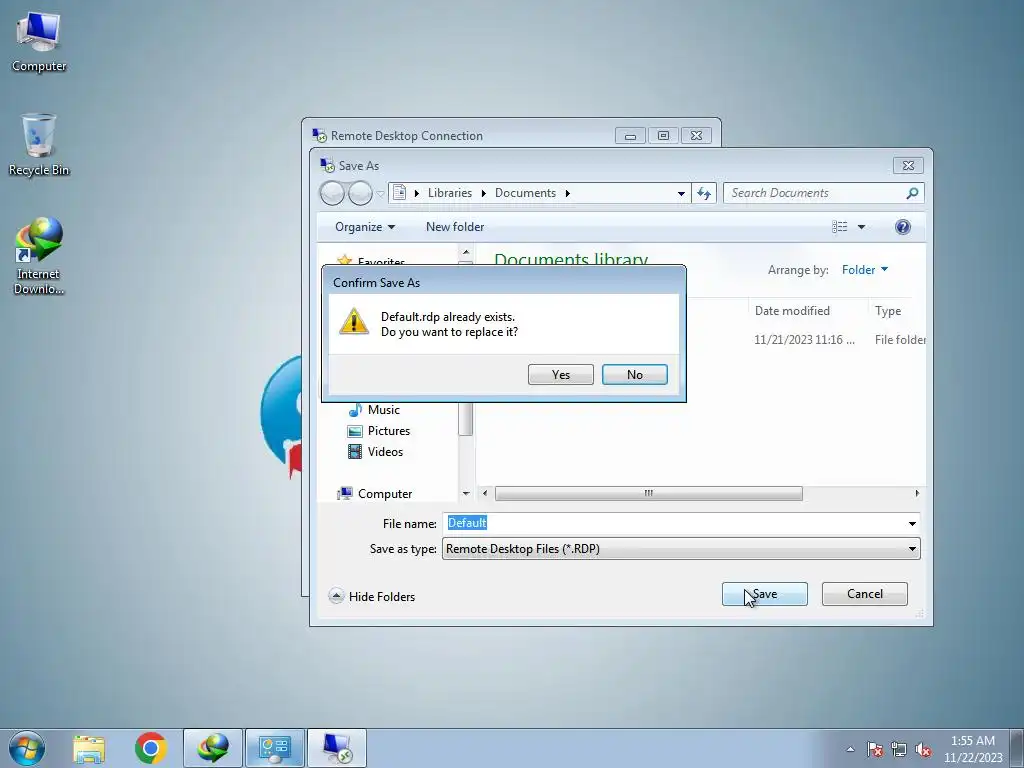The width and height of the screenshot is (1024, 768).
Task: Click the search magnifier icon
Action: click(x=912, y=193)
